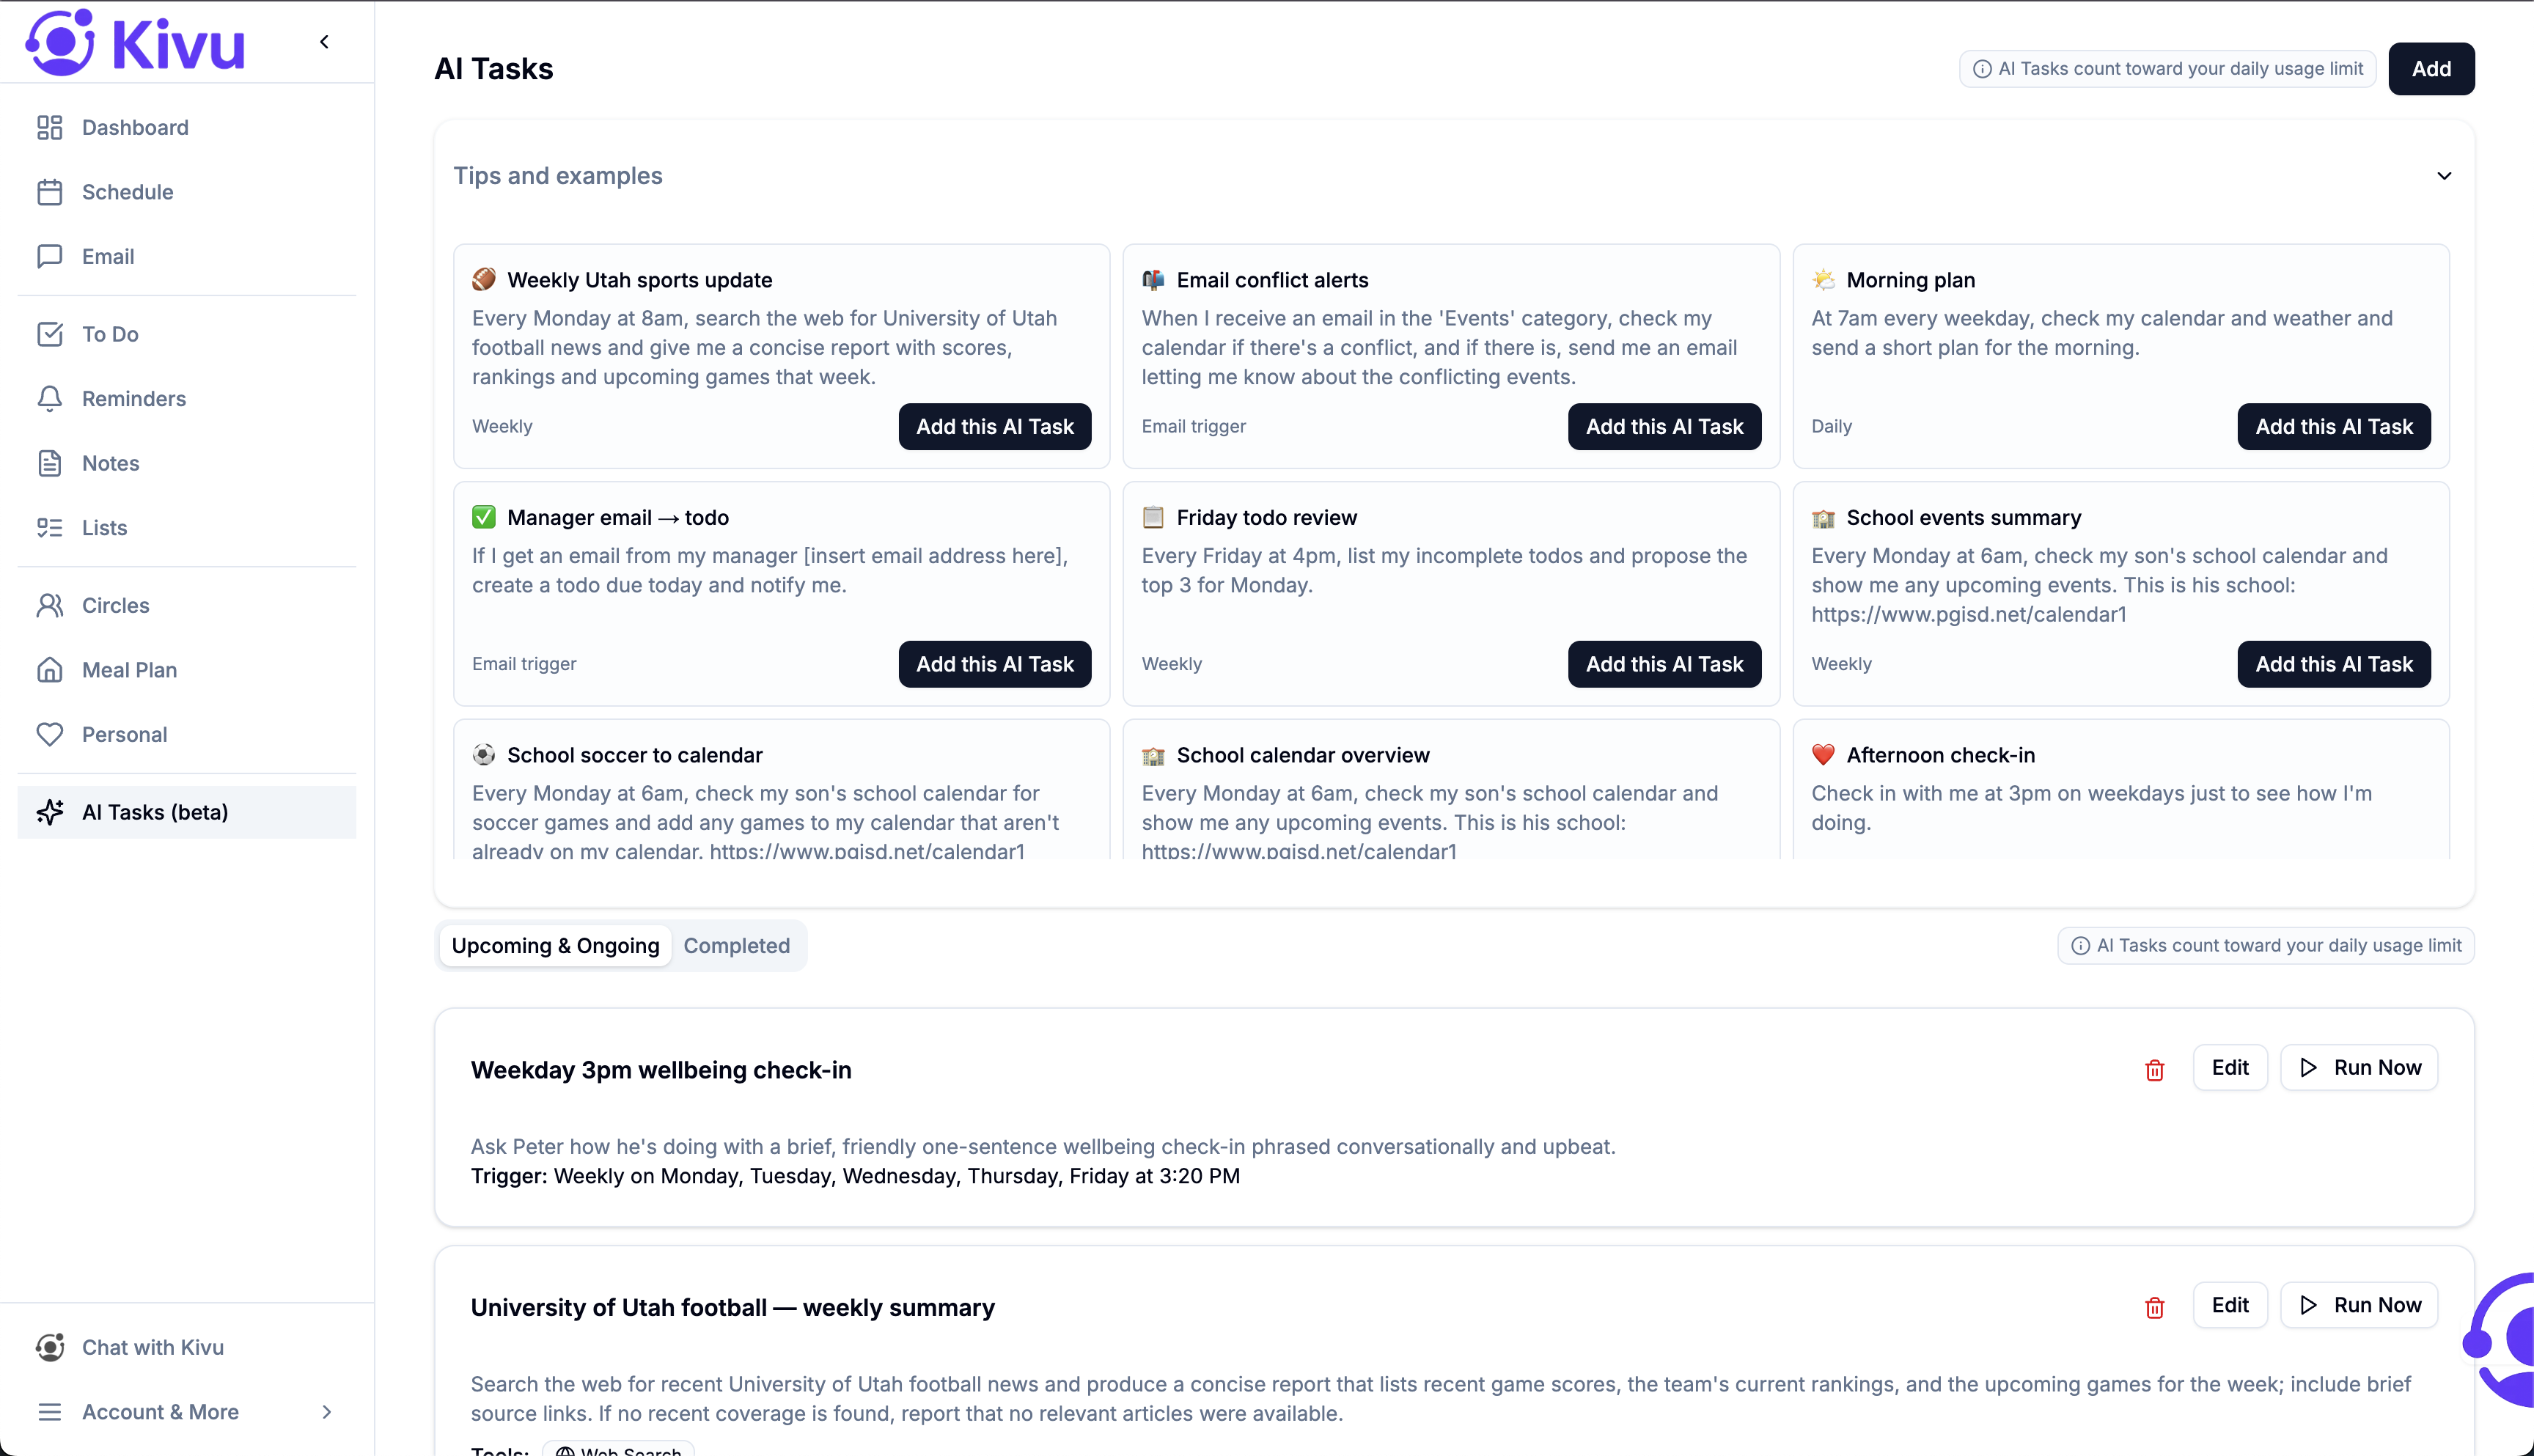The image size is (2534, 1456).
Task: Select AI Tasks (beta) sparkle icon
Action: (51, 812)
